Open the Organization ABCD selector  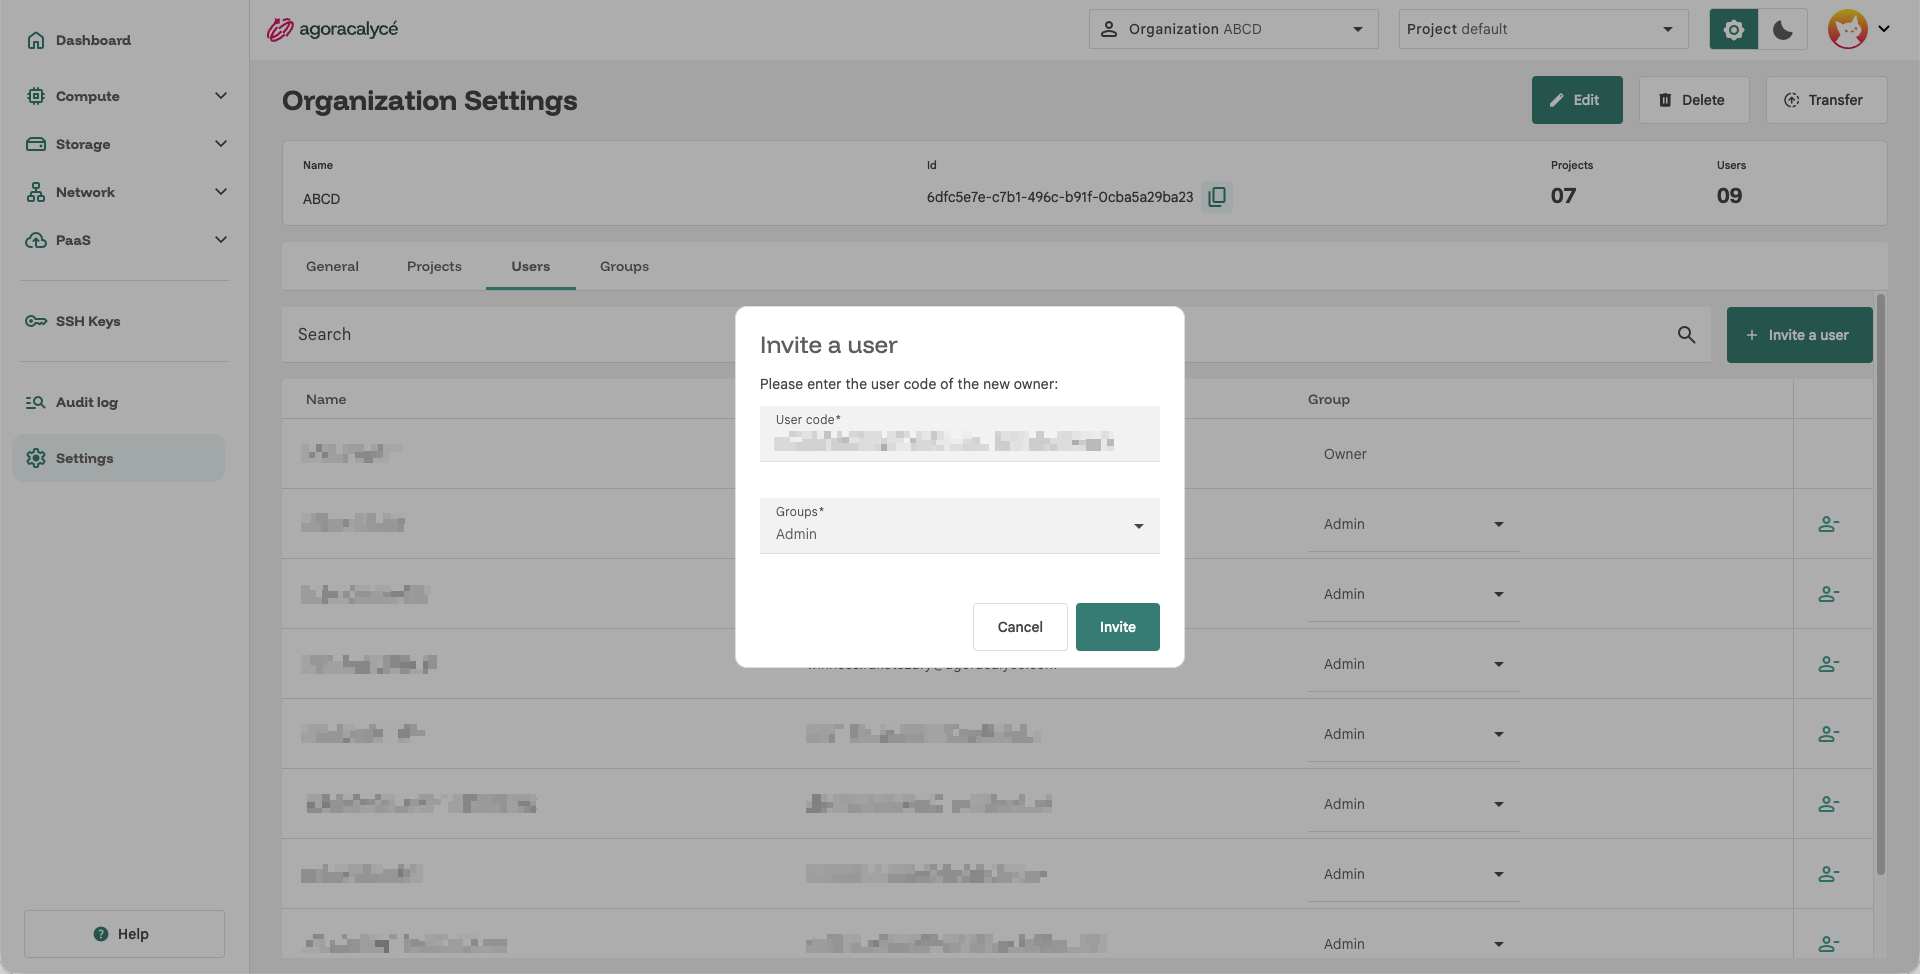pyautogui.click(x=1233, y=29)
